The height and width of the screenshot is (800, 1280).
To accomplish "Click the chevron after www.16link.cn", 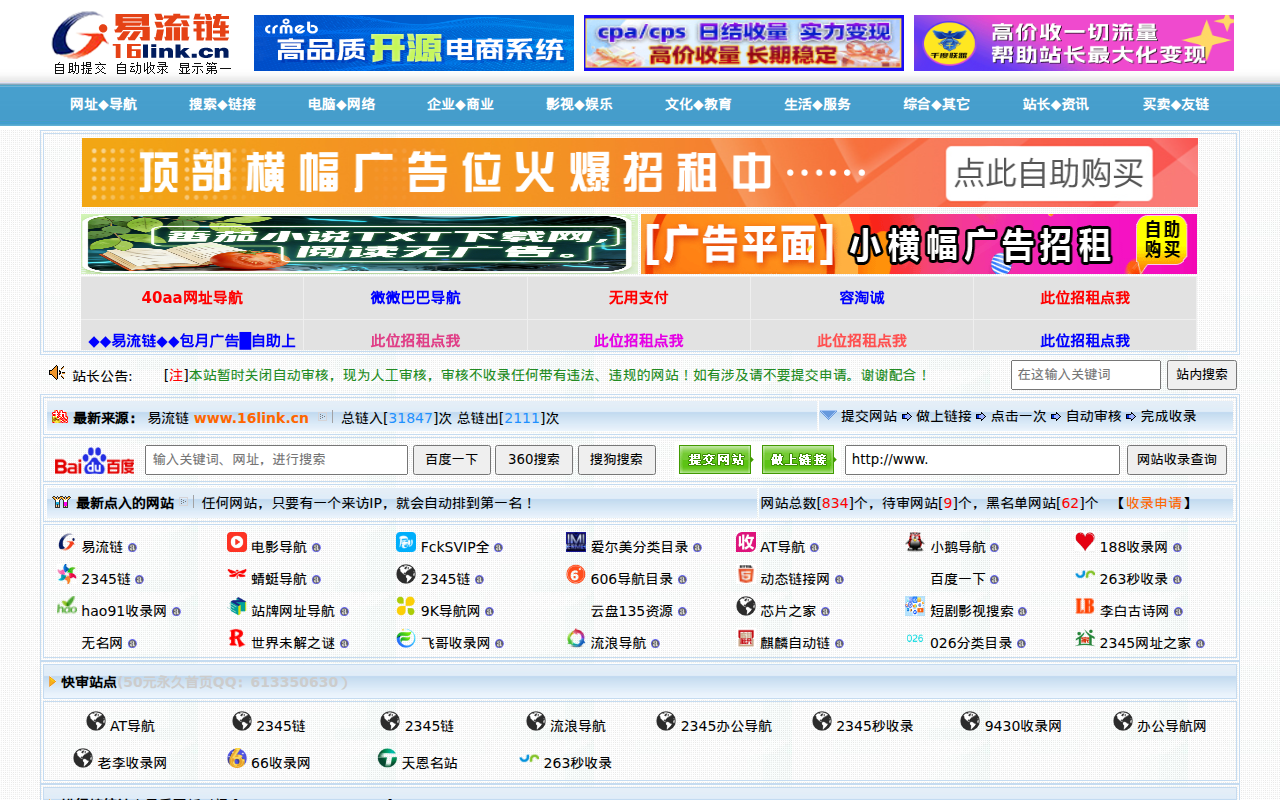I will pos(322,419).
